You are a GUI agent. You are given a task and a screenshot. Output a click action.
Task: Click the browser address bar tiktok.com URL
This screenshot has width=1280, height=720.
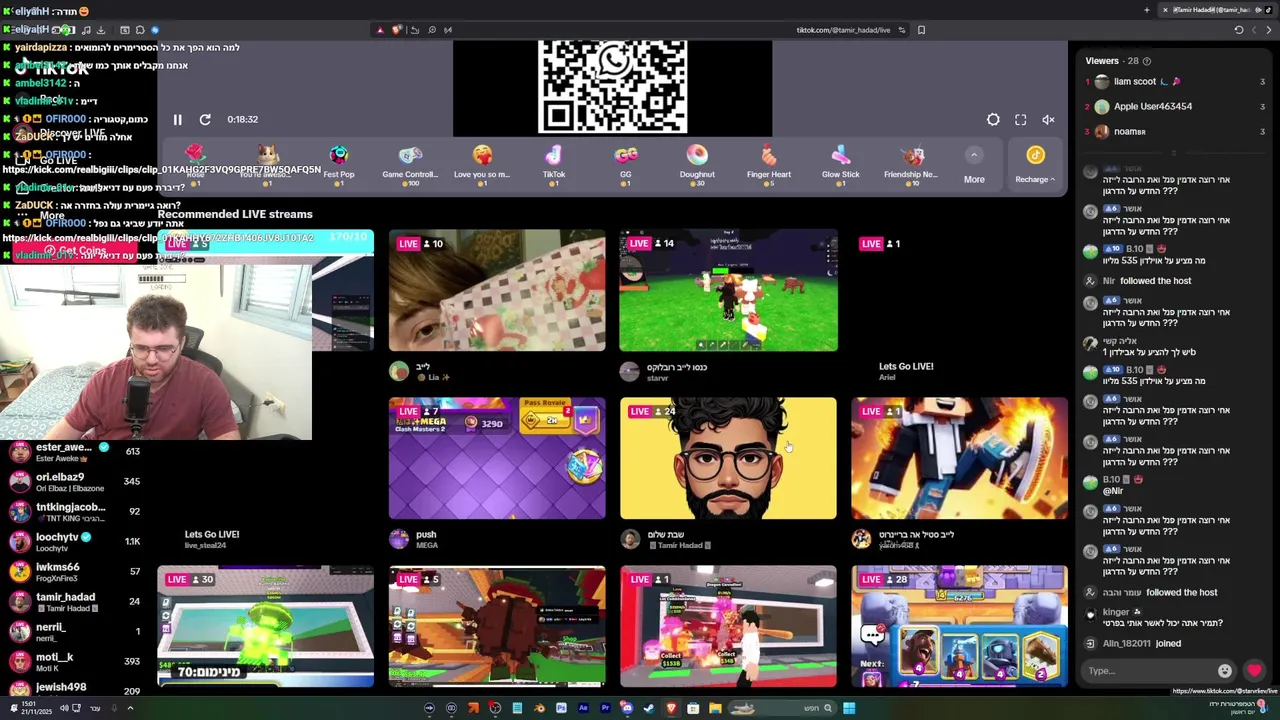click(843, 30)
